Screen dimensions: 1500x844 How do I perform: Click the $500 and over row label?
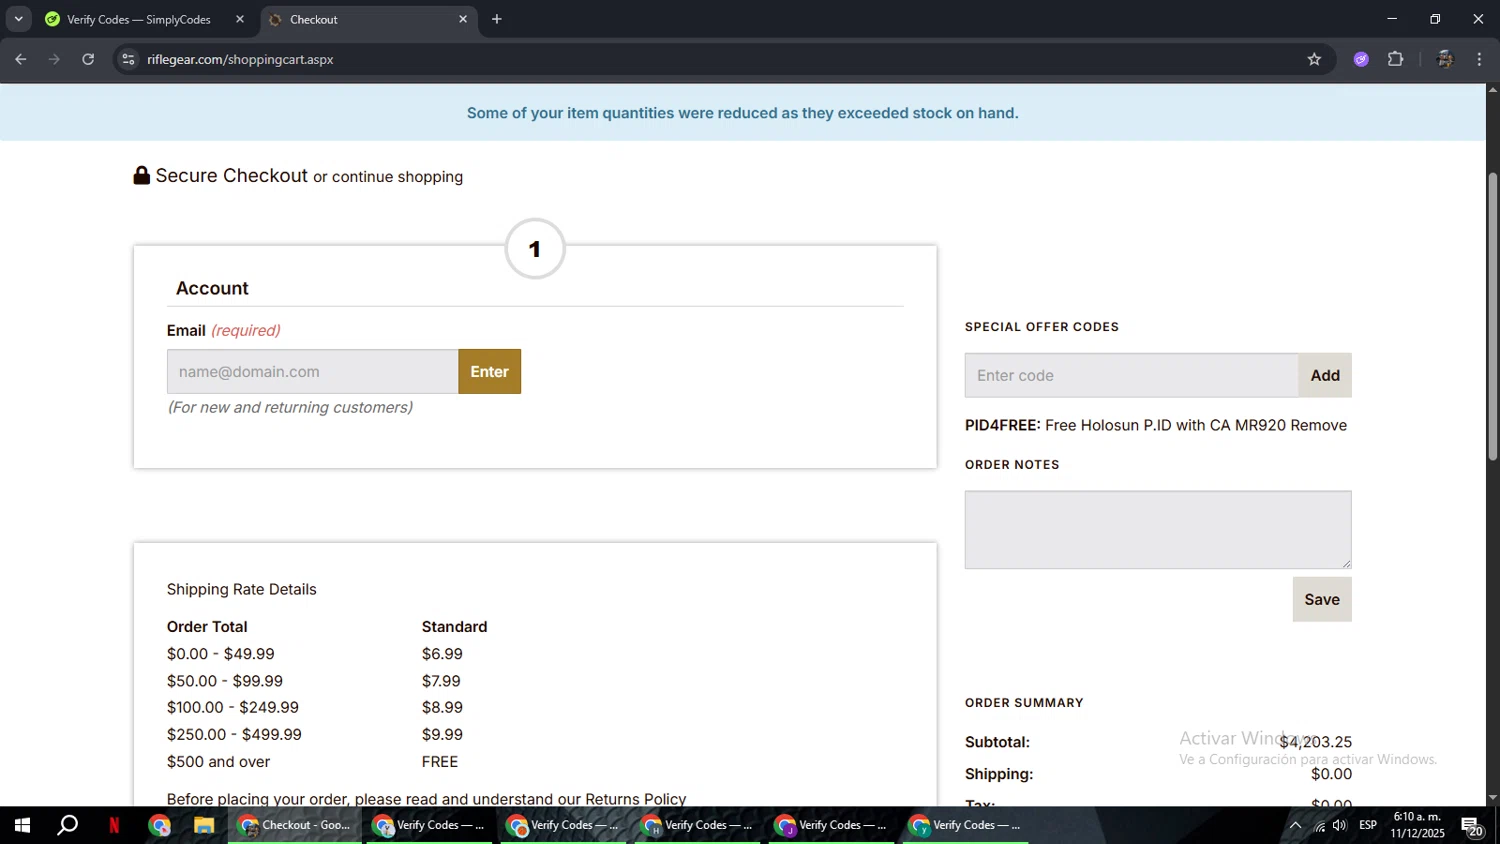click(x=218, y=762)
